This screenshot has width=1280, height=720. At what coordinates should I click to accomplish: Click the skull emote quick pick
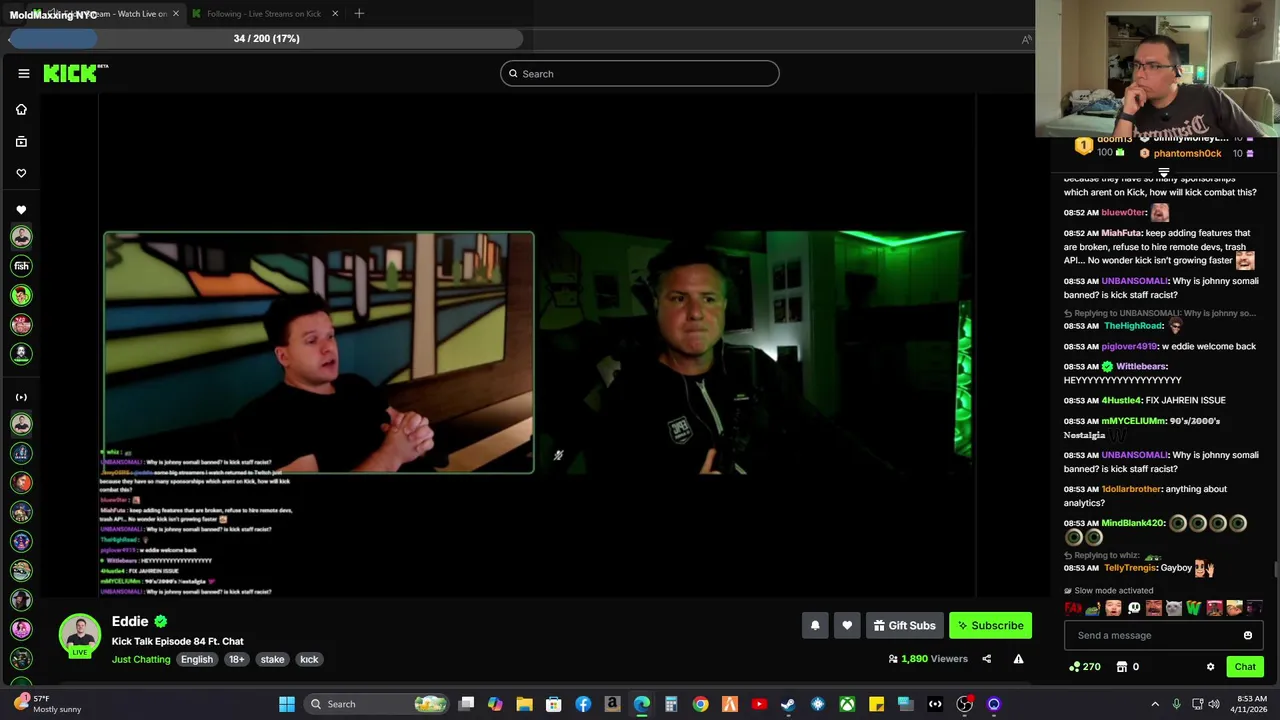pos(1134,608)
